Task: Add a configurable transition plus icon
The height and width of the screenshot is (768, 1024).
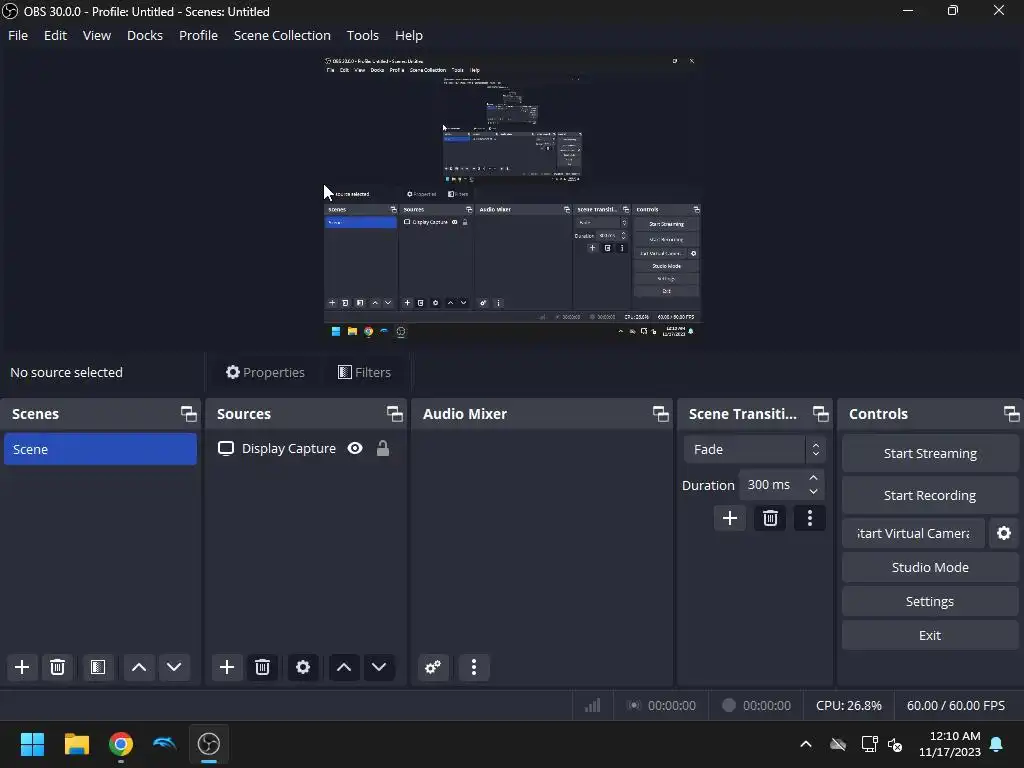Action: (730, 518)
